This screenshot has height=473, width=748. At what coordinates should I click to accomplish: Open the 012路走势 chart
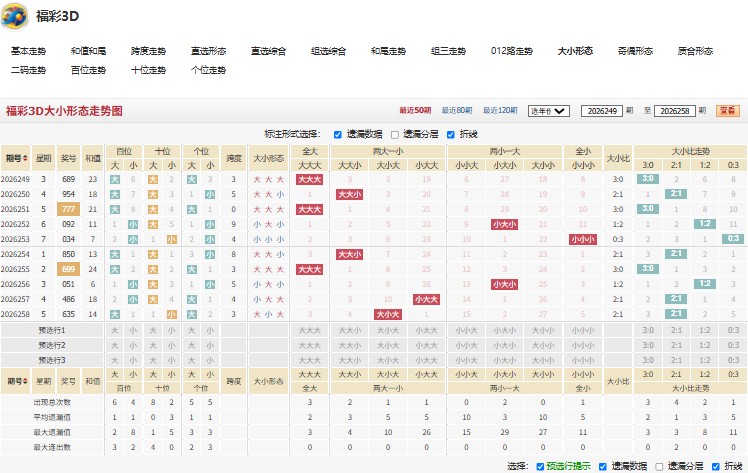click(512, 51)
